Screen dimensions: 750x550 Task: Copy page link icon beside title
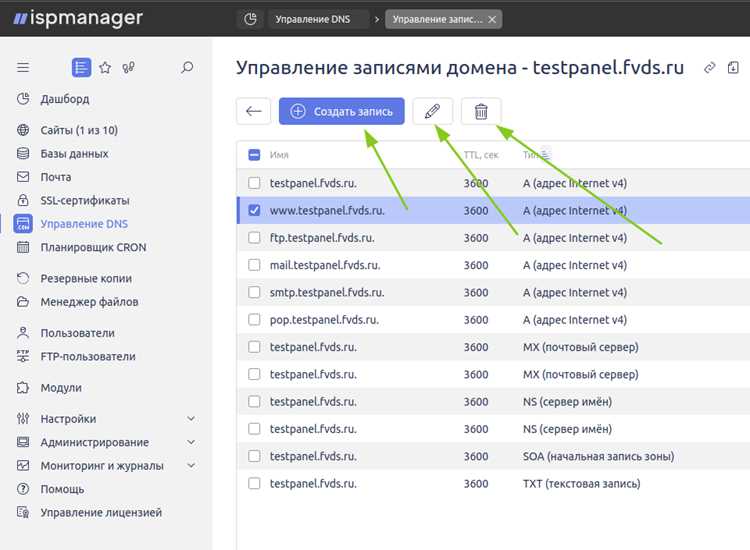click(710, 67)
